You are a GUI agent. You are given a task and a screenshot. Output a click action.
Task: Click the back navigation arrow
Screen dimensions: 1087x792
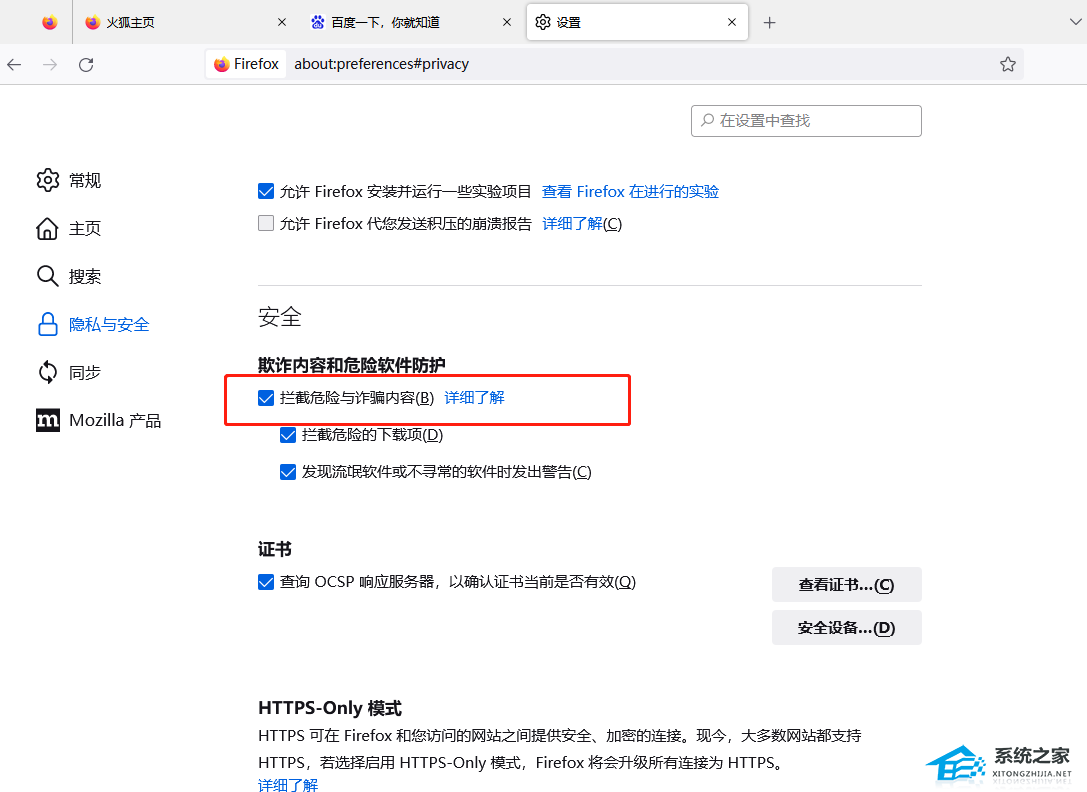click(14, 65)
